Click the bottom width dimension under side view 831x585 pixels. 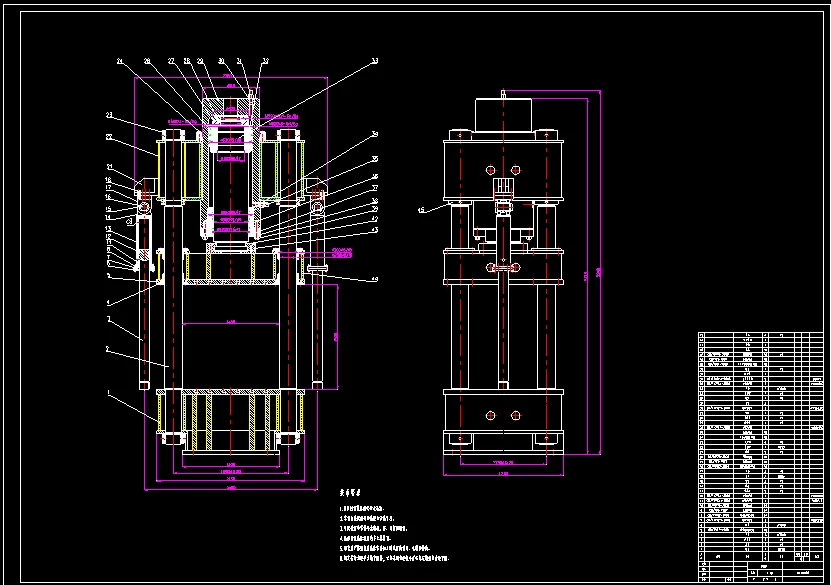point(503,474)
